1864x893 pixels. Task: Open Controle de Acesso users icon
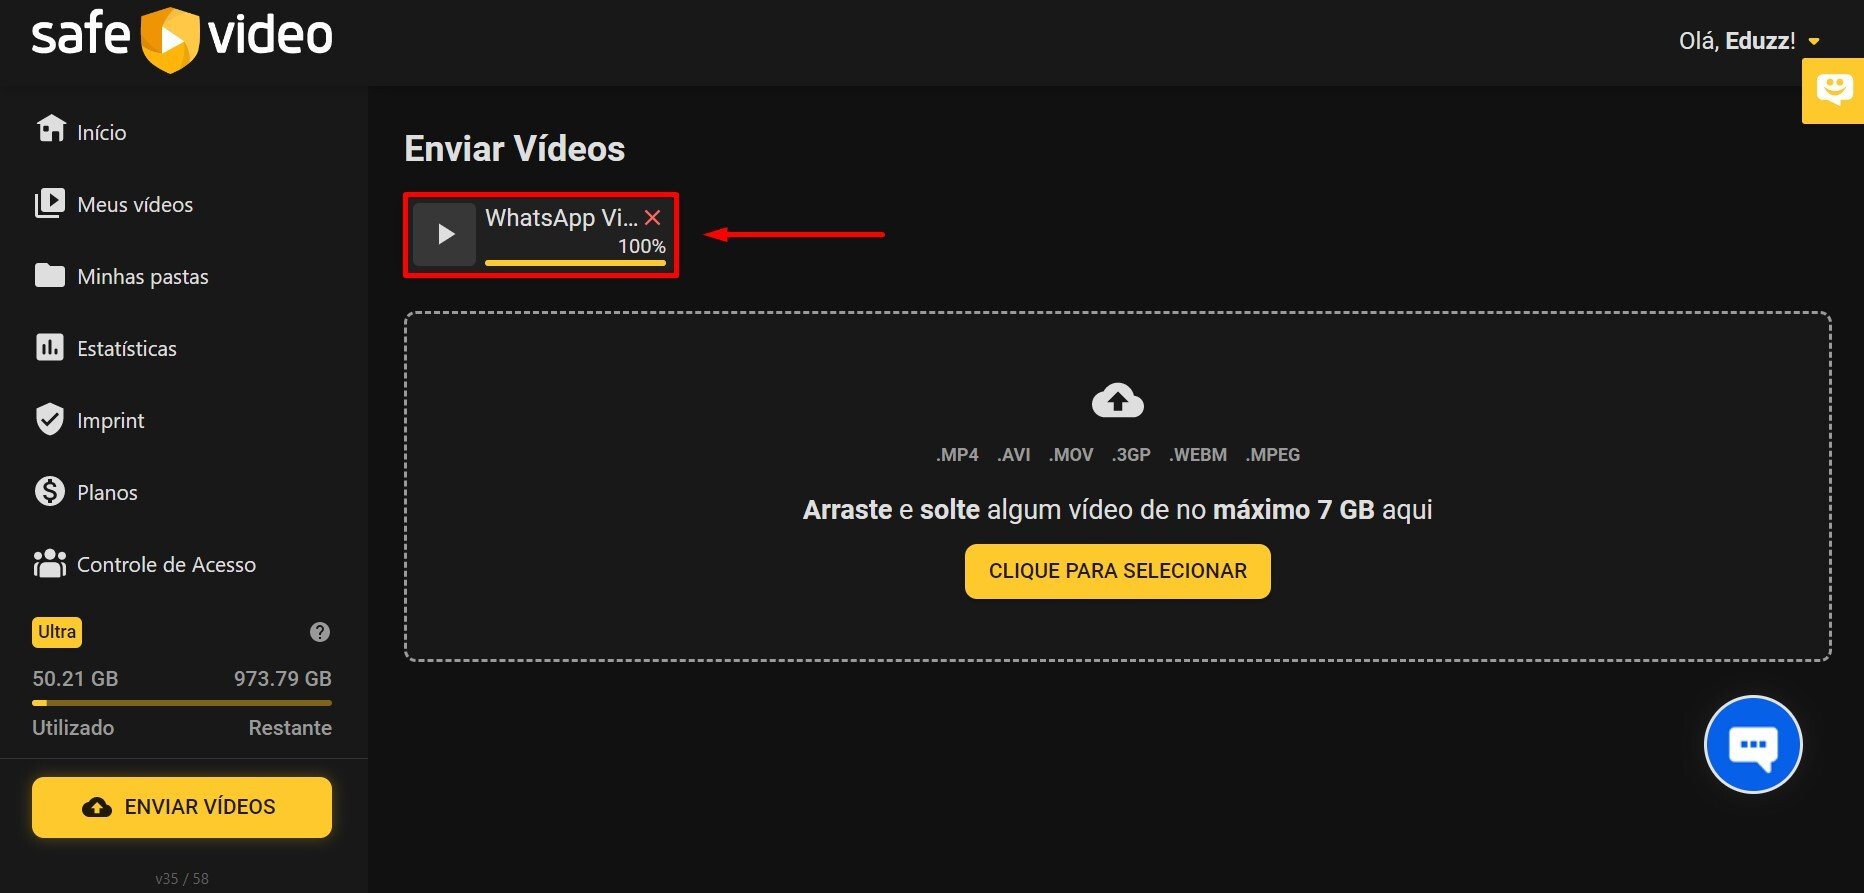pos(49,564)
